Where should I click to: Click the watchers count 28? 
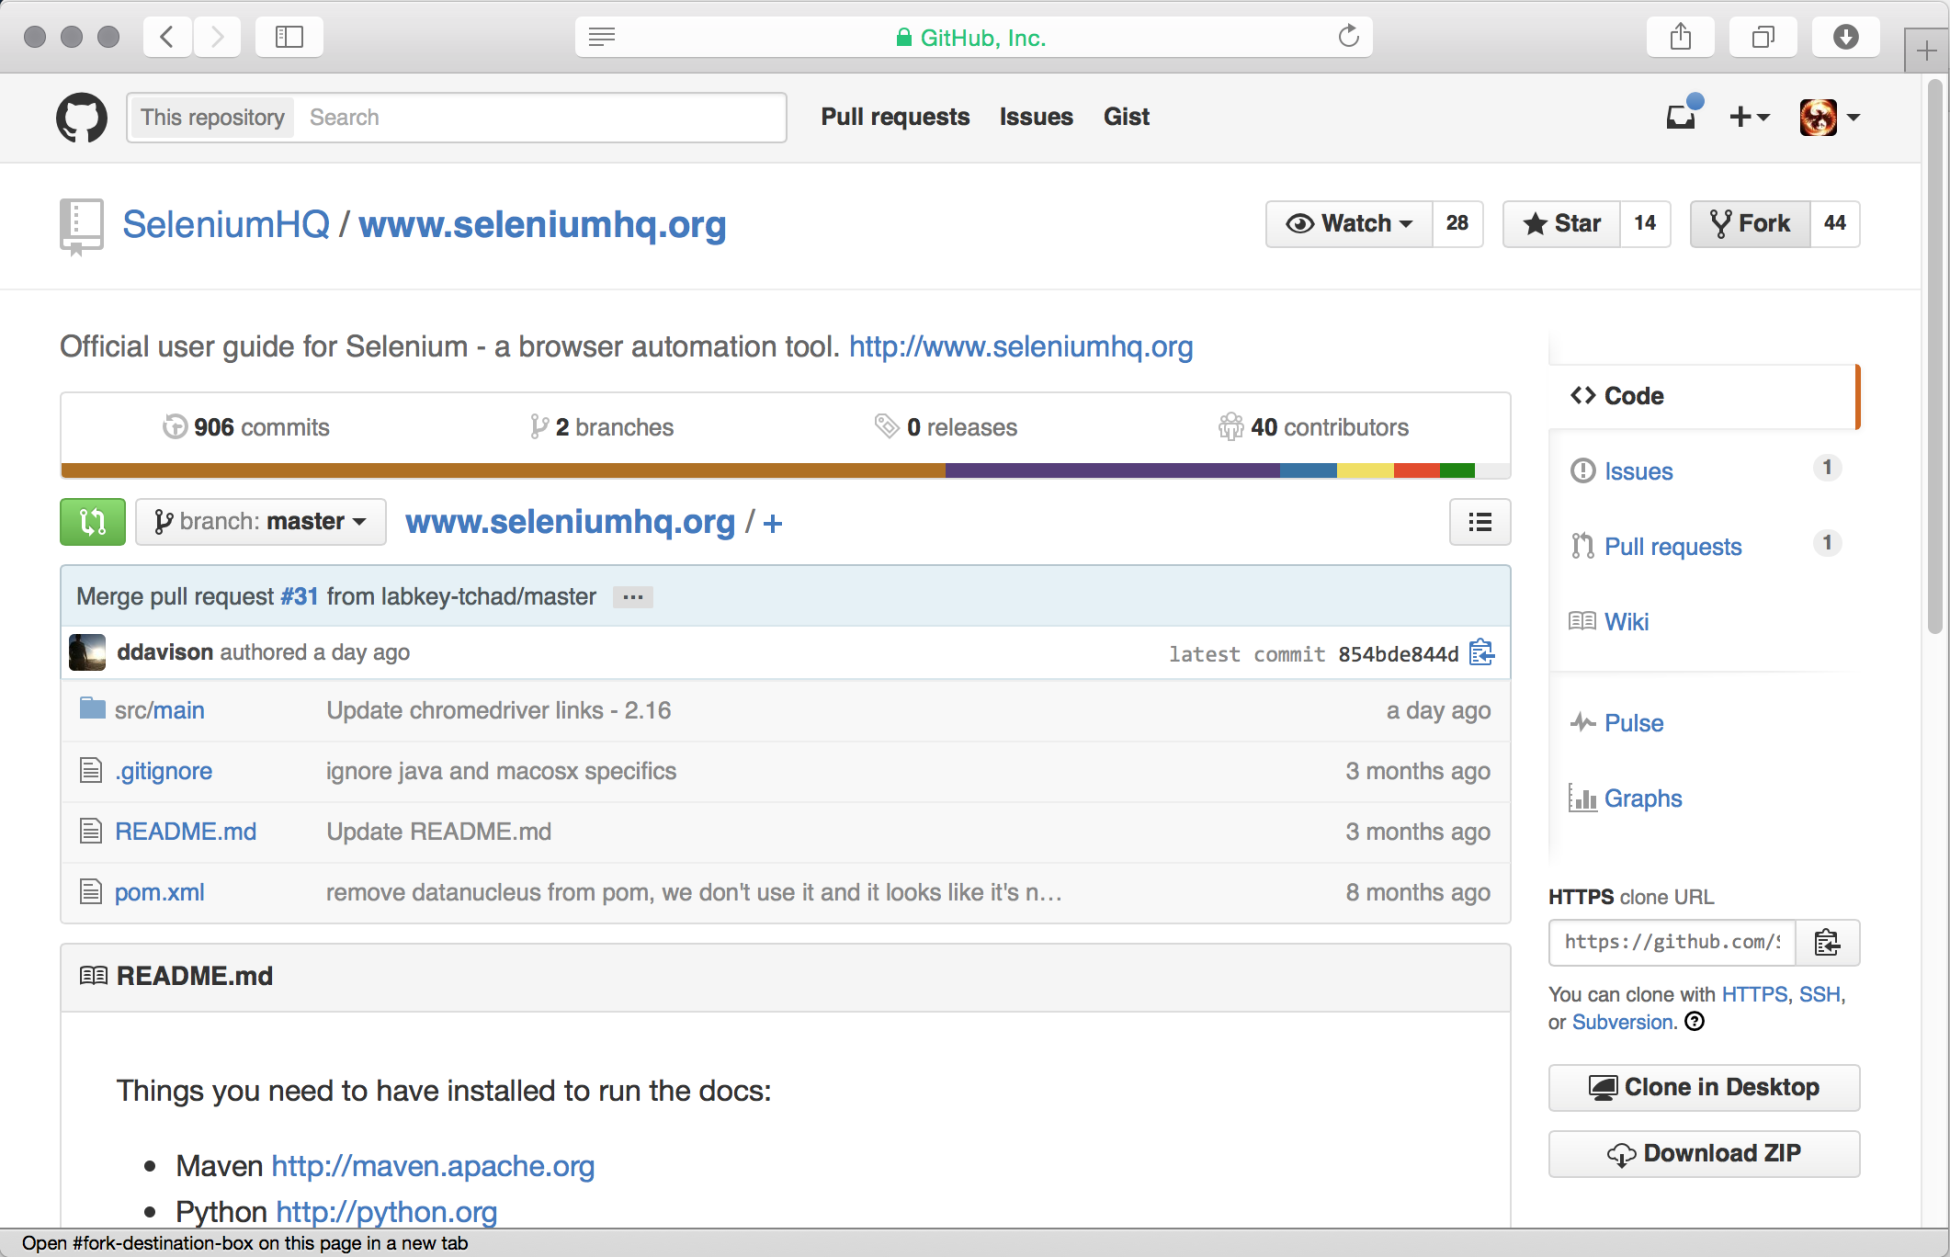1457,223
